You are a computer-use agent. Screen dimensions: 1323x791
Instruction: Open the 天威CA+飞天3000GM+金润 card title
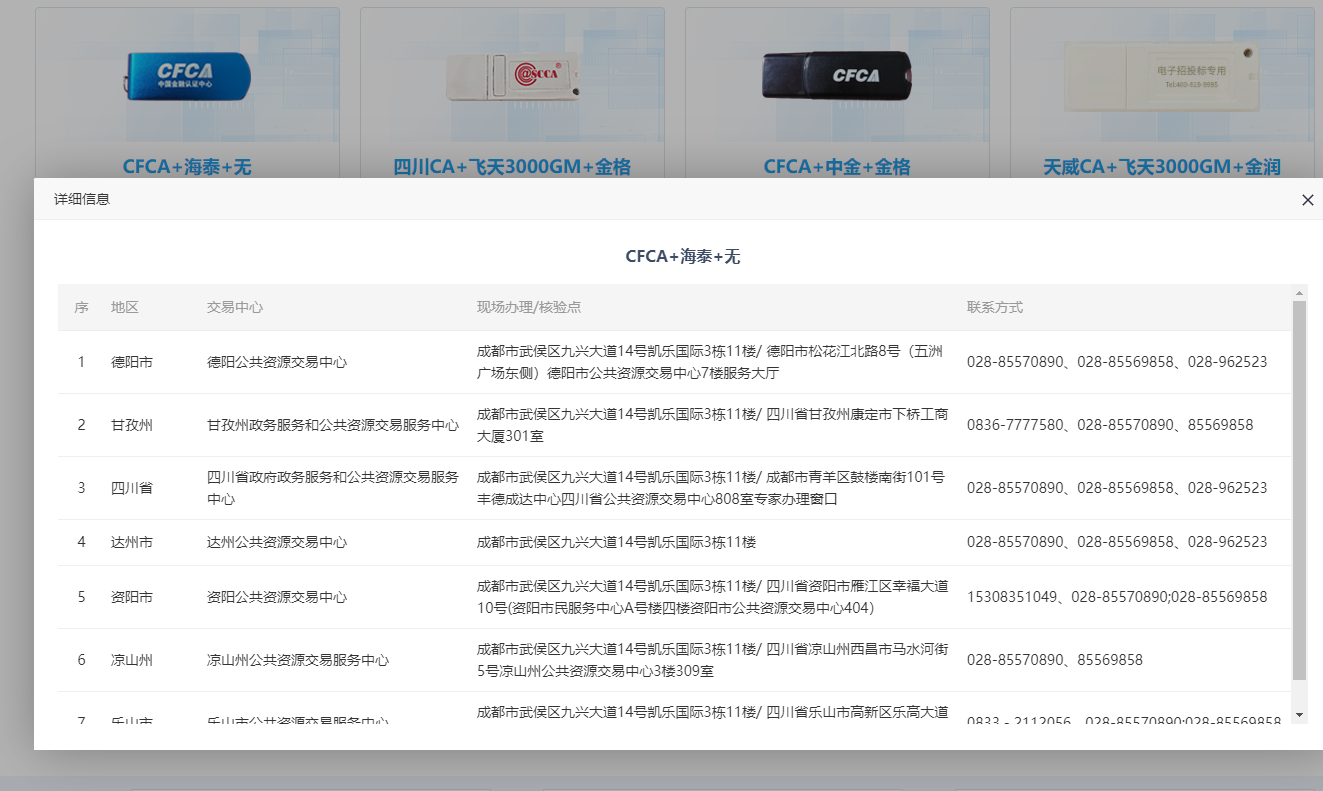1161,167
